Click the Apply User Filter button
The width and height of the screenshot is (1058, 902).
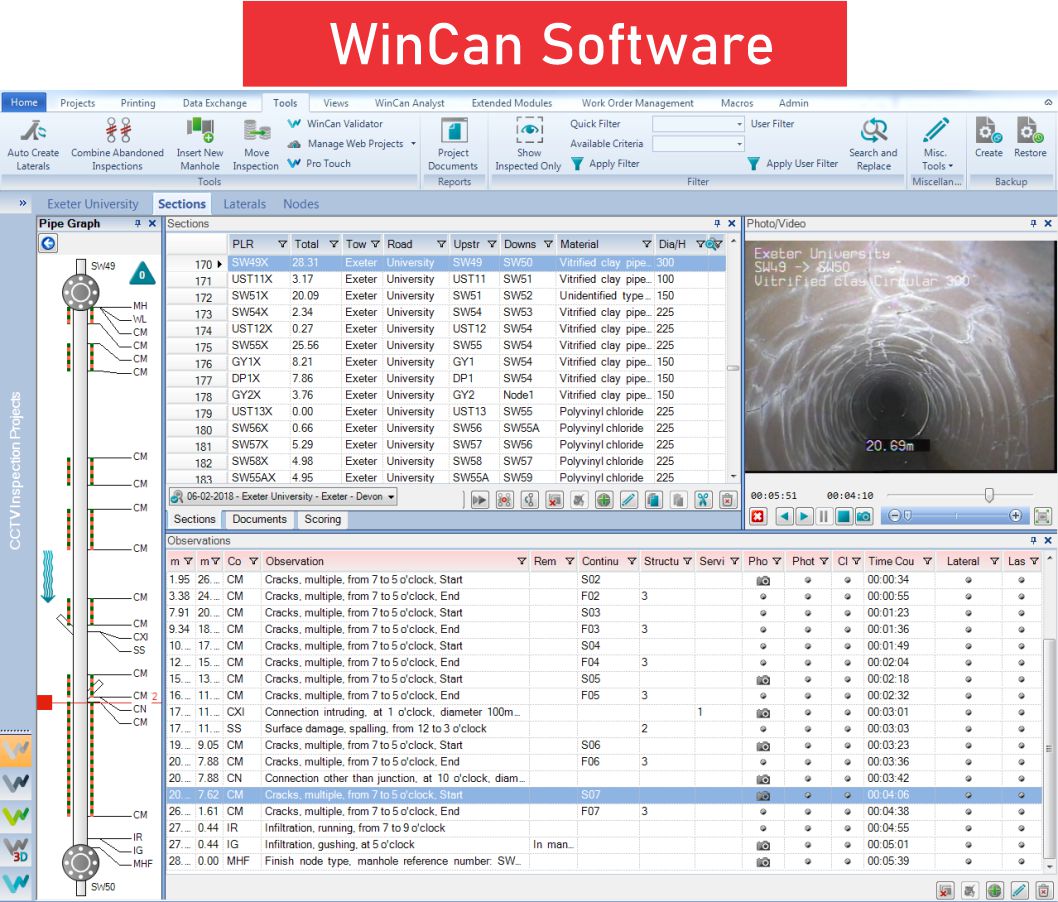(793, 164)
